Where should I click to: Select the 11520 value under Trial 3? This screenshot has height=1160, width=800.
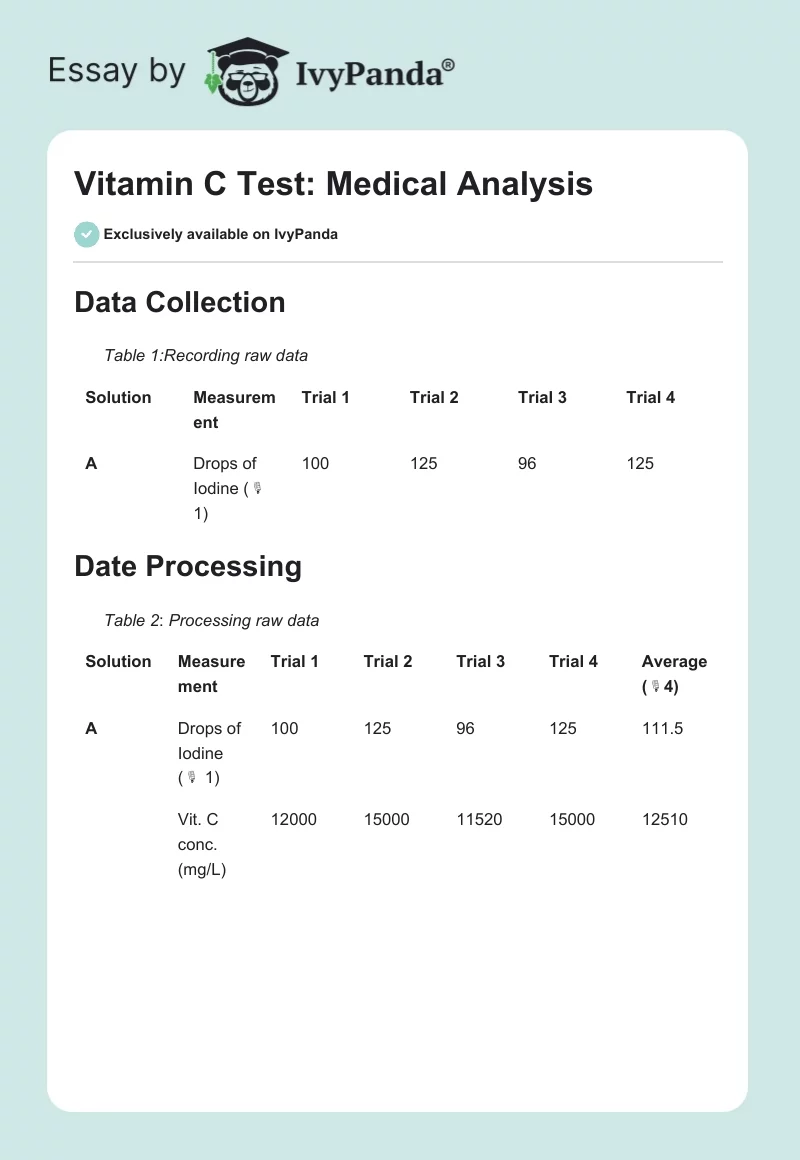[479, 819]
